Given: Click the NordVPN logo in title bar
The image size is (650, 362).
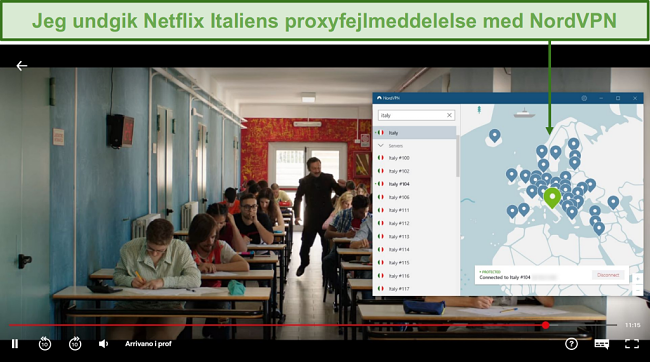Looking at the screenshot, I should click(x=388, y=98).
